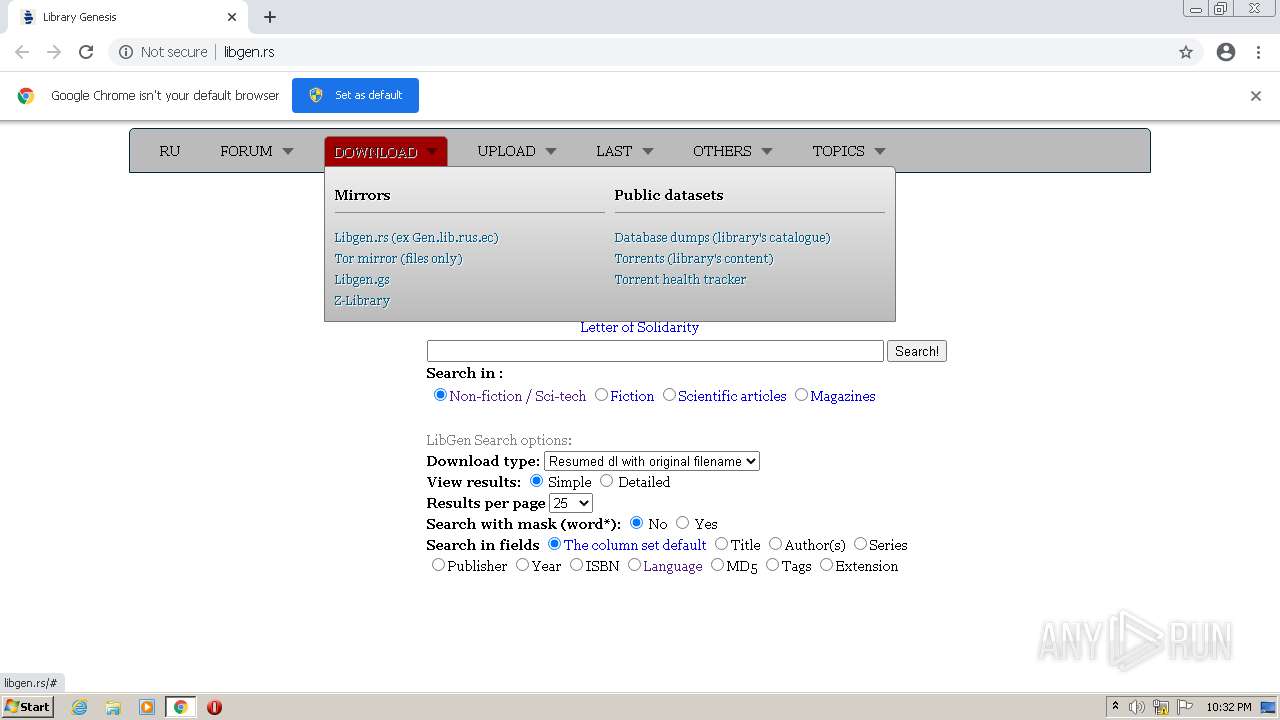Click the search text input field

655,351
